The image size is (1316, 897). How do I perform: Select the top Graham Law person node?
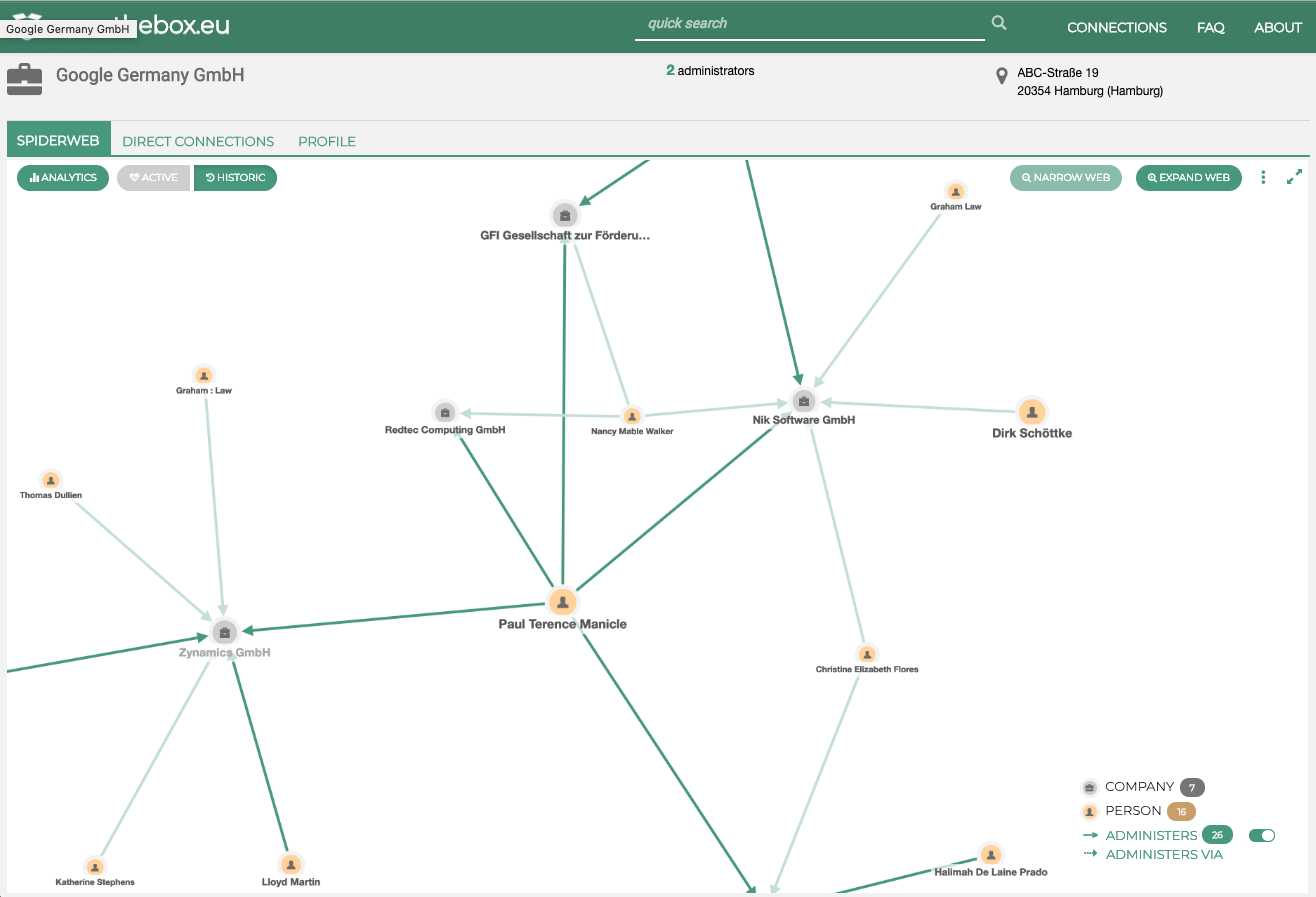coord(956,191)
